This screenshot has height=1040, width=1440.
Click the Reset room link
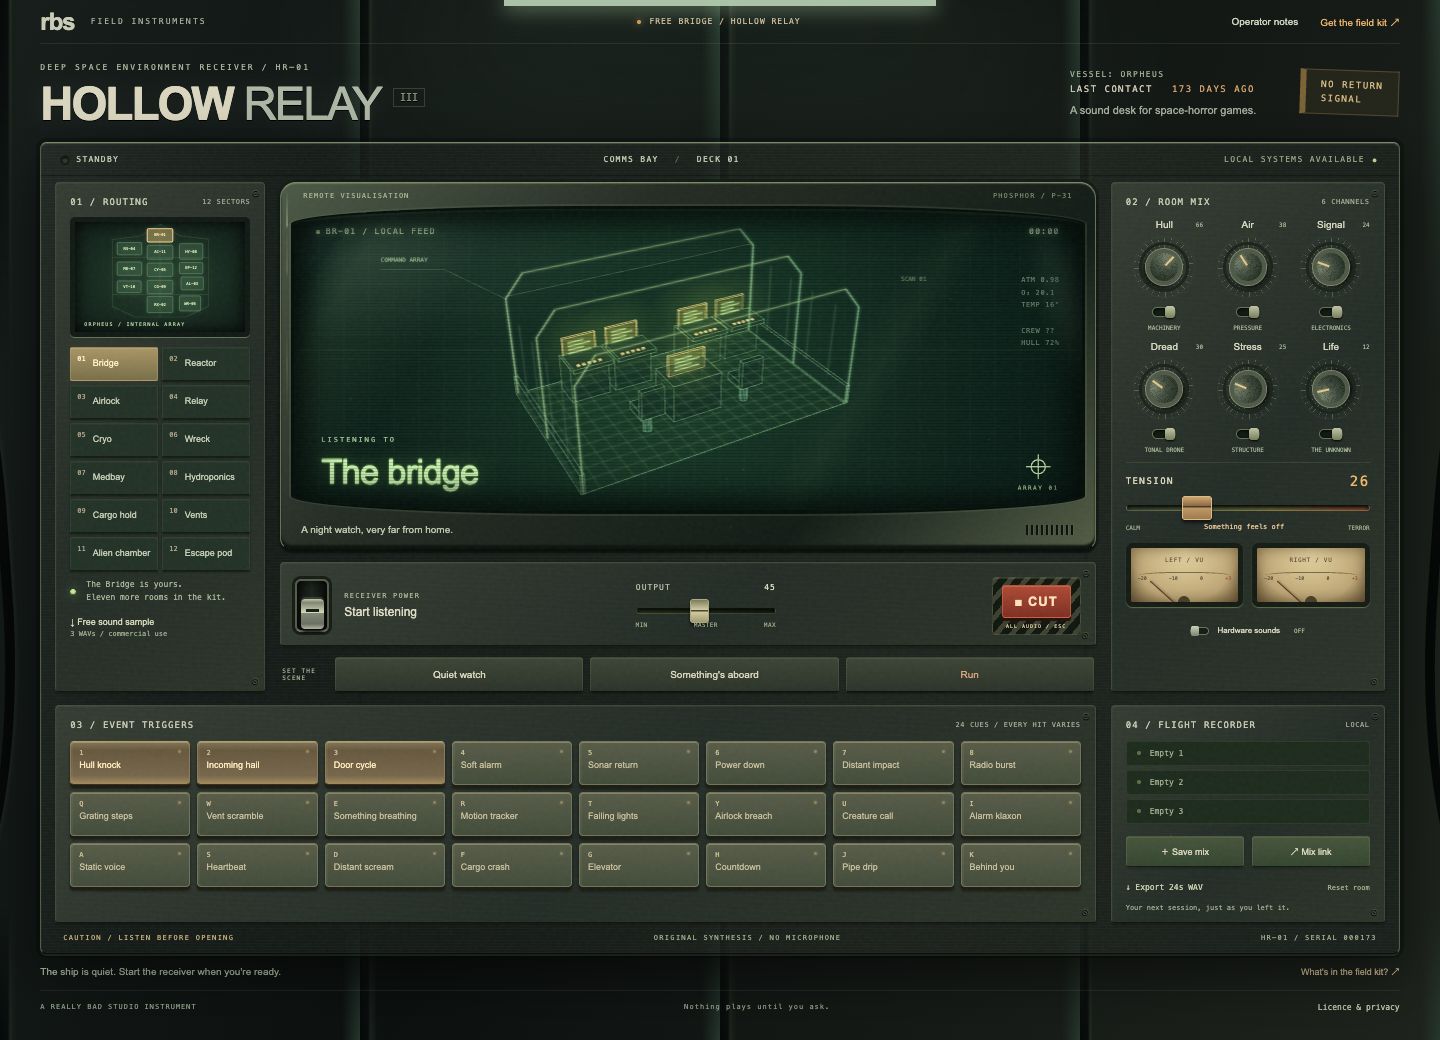[x=1348, y=887]
